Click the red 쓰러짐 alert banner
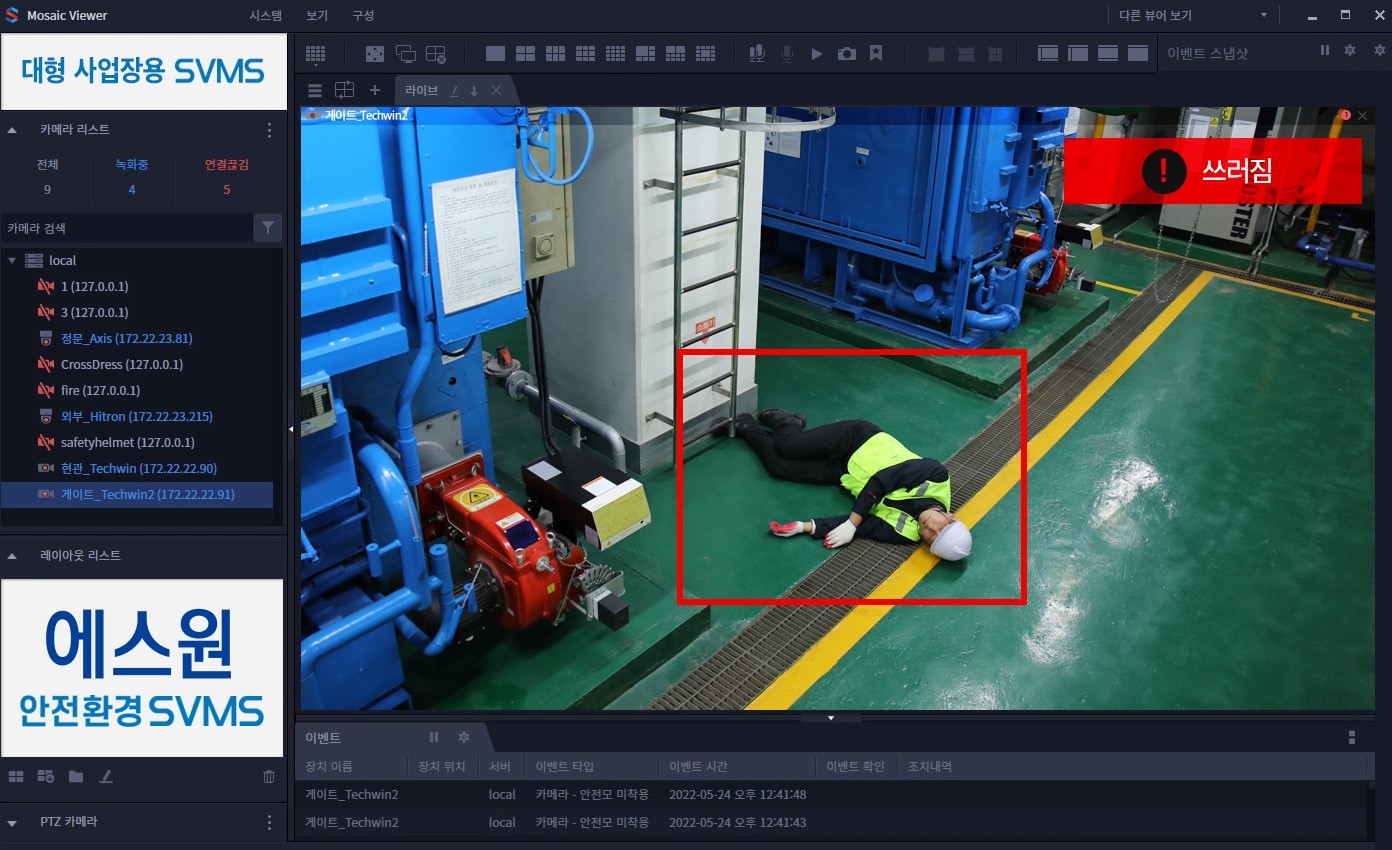 (1212, 171)
